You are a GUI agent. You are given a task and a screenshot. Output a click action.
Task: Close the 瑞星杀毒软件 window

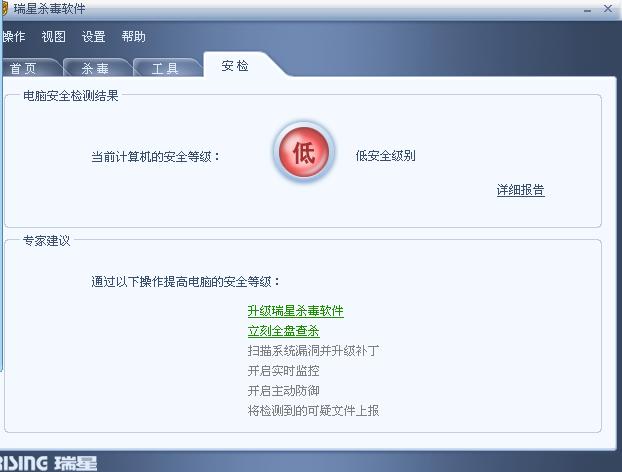(608, 8)
